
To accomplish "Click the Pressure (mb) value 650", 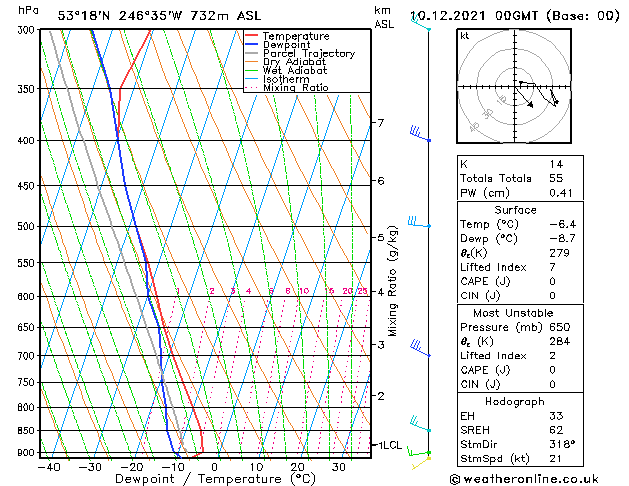I will [x=559, y=327].
